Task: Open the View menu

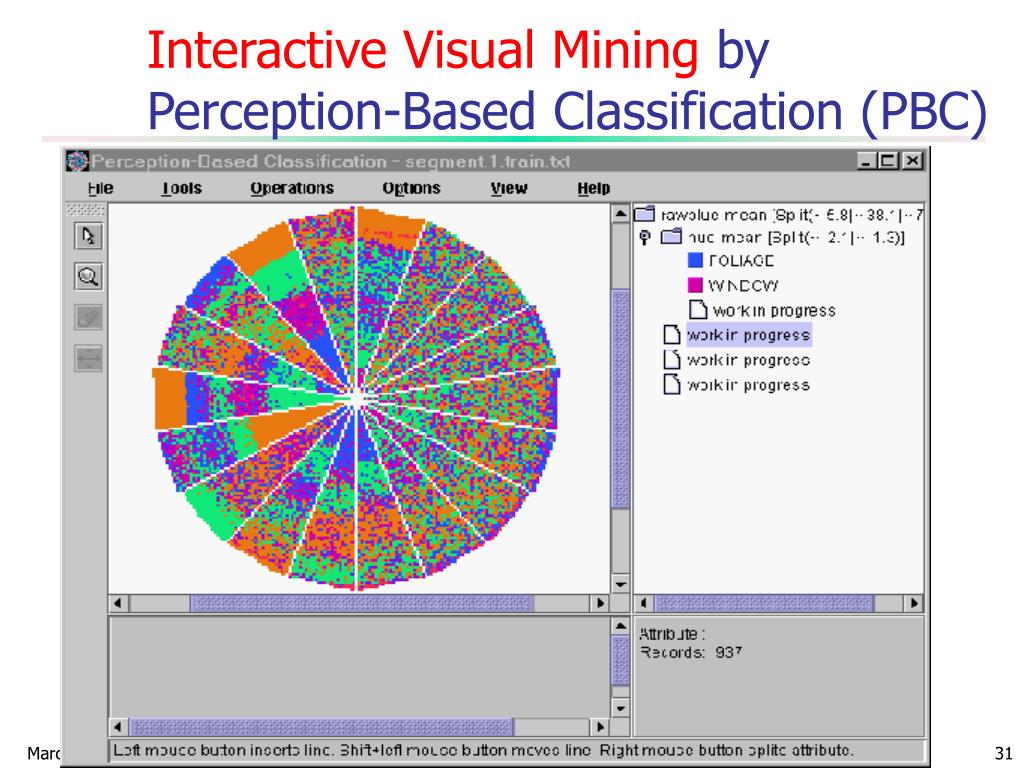Action: tap(509, 189)
